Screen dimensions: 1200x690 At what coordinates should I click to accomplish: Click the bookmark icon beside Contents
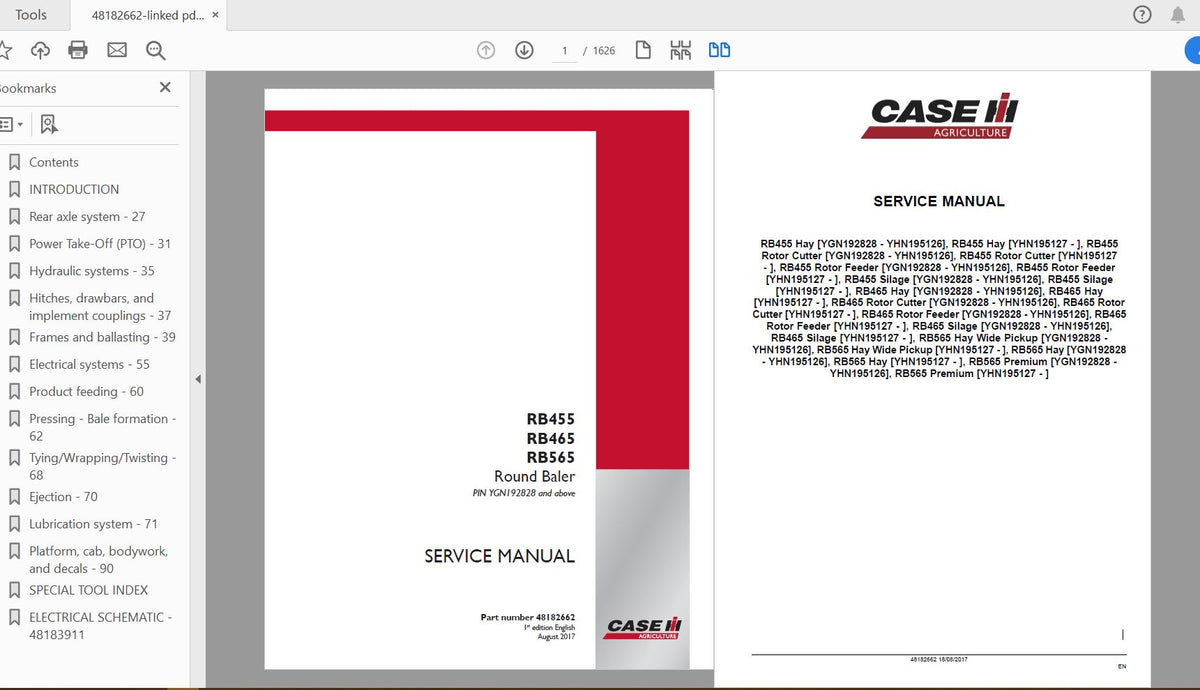[14, 162]
